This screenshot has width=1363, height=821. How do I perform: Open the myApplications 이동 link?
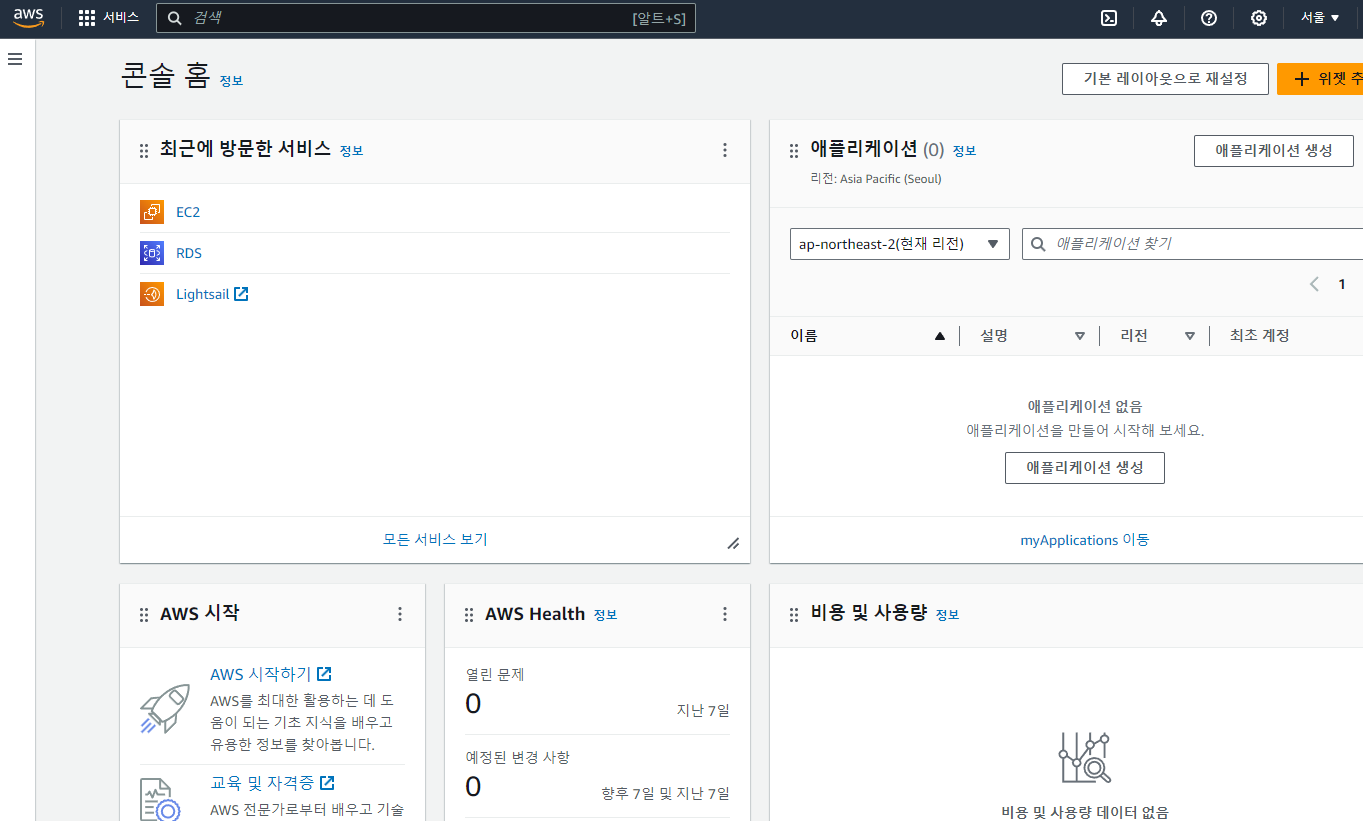[x=1085, y=540]
